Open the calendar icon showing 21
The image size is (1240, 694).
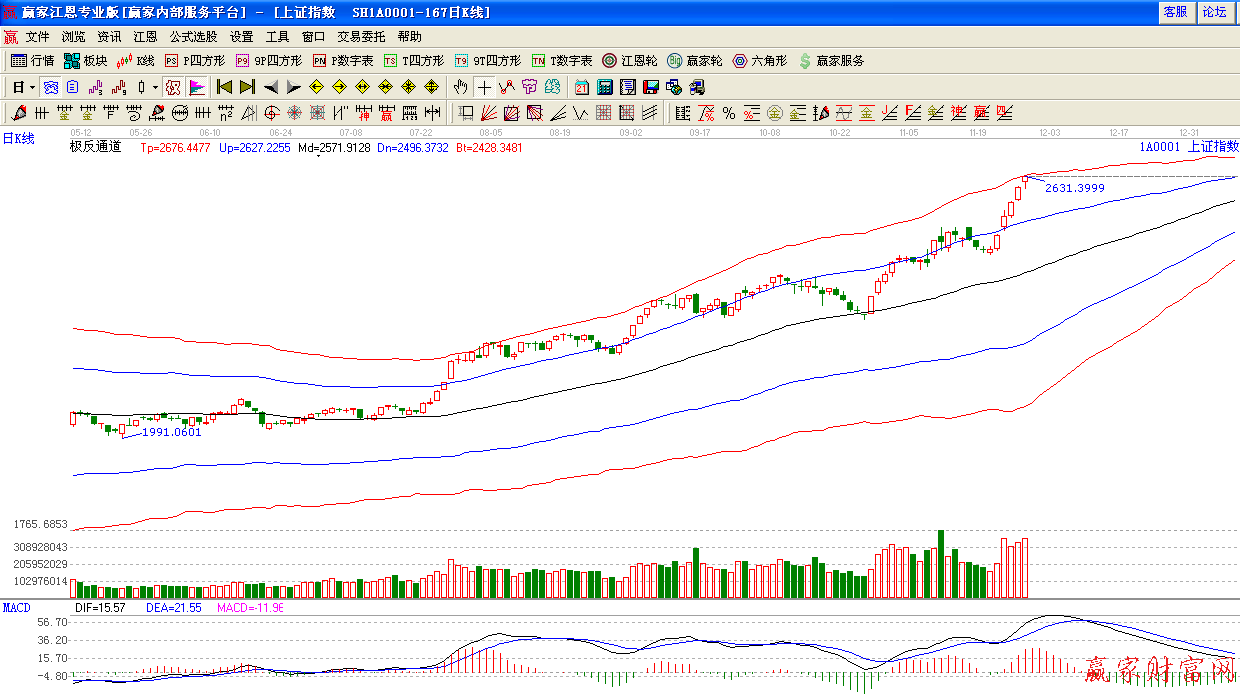pyautogui.click(x=582, y=87)
